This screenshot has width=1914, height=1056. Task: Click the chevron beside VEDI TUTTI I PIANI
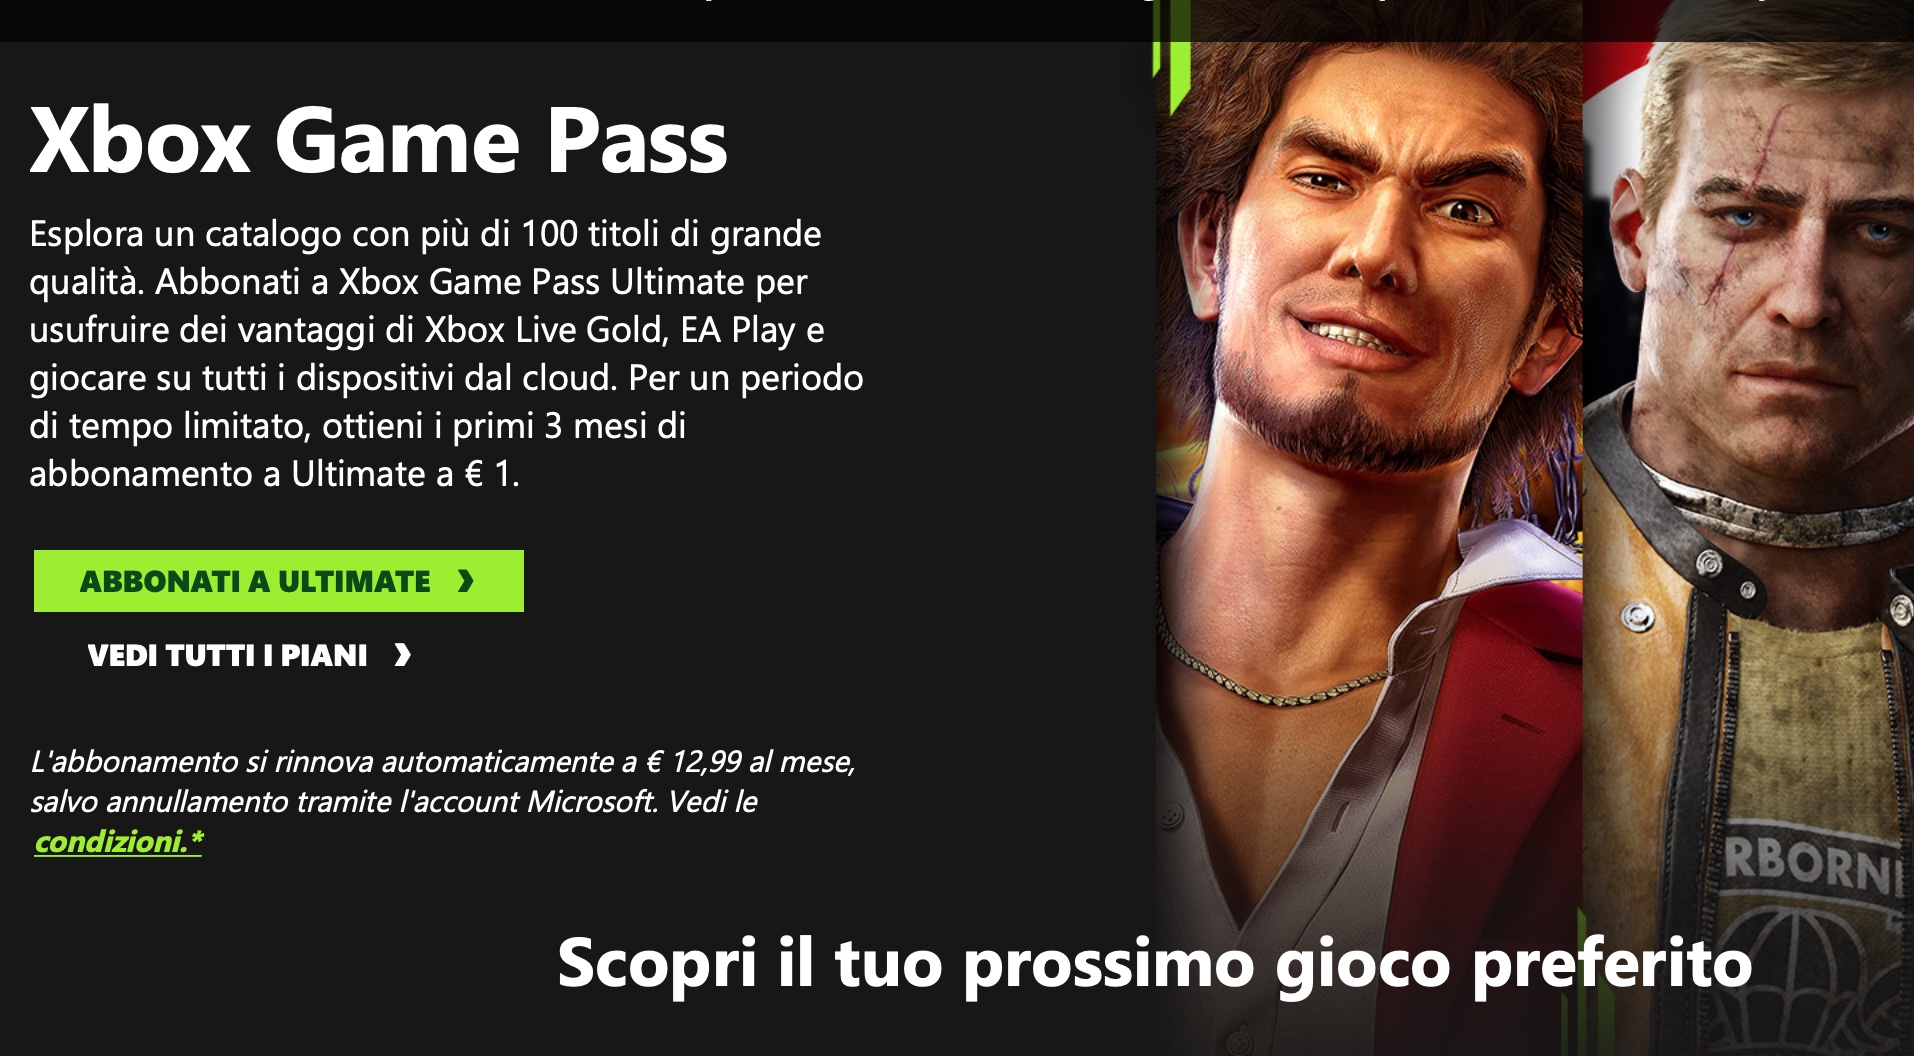(x=402, y=655)
